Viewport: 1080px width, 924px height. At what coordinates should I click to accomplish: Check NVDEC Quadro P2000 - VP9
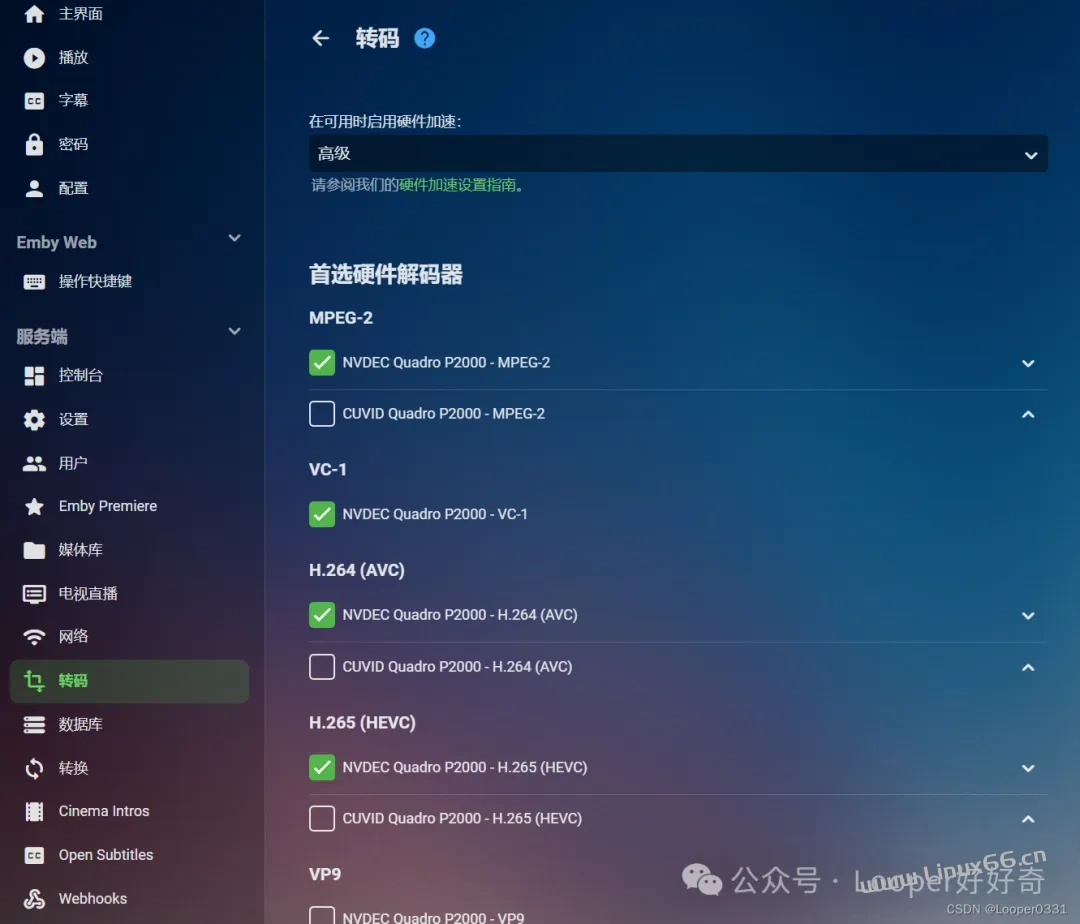322,916
